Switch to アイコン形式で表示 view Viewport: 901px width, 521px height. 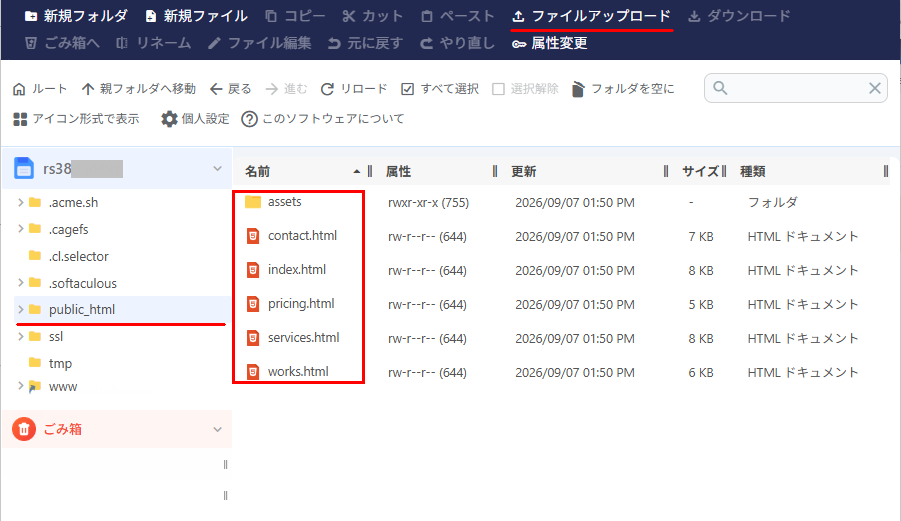tap(76, 119)
